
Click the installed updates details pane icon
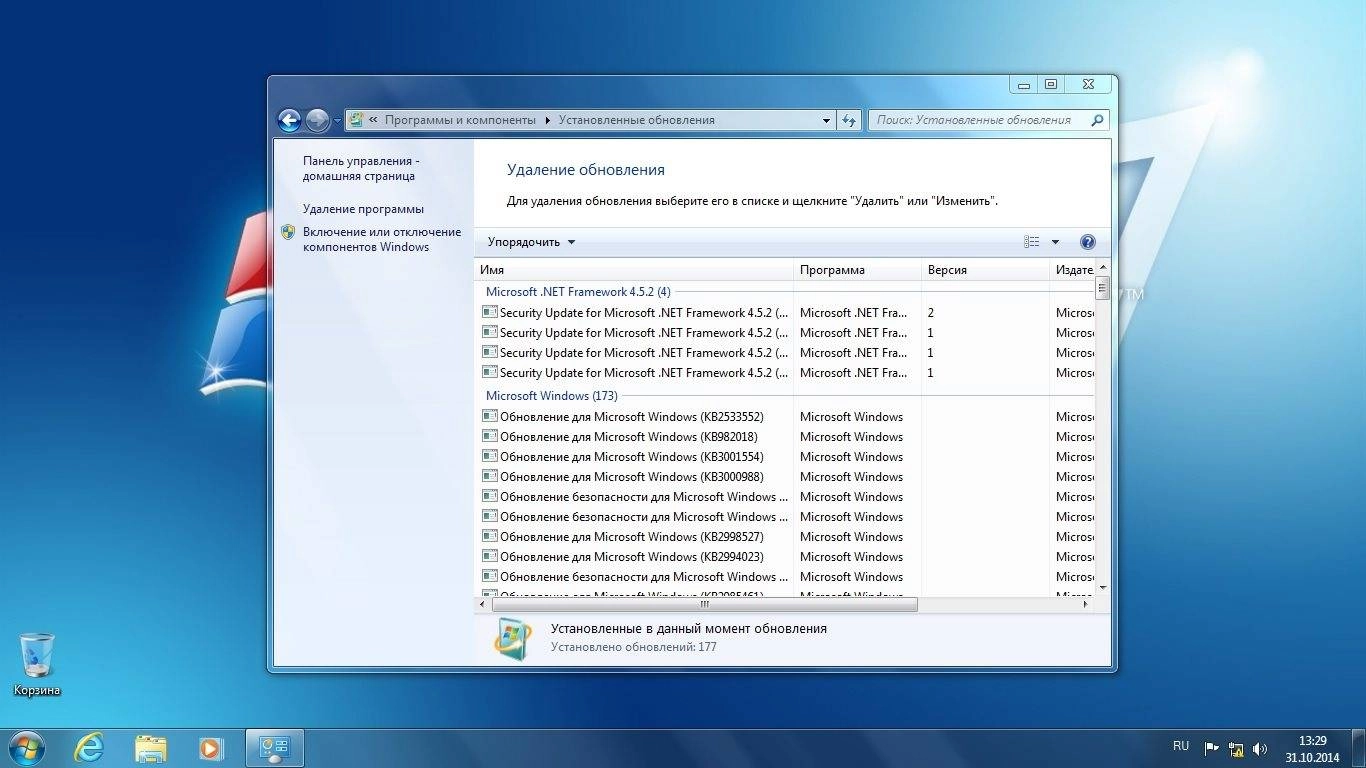(514, 639)
